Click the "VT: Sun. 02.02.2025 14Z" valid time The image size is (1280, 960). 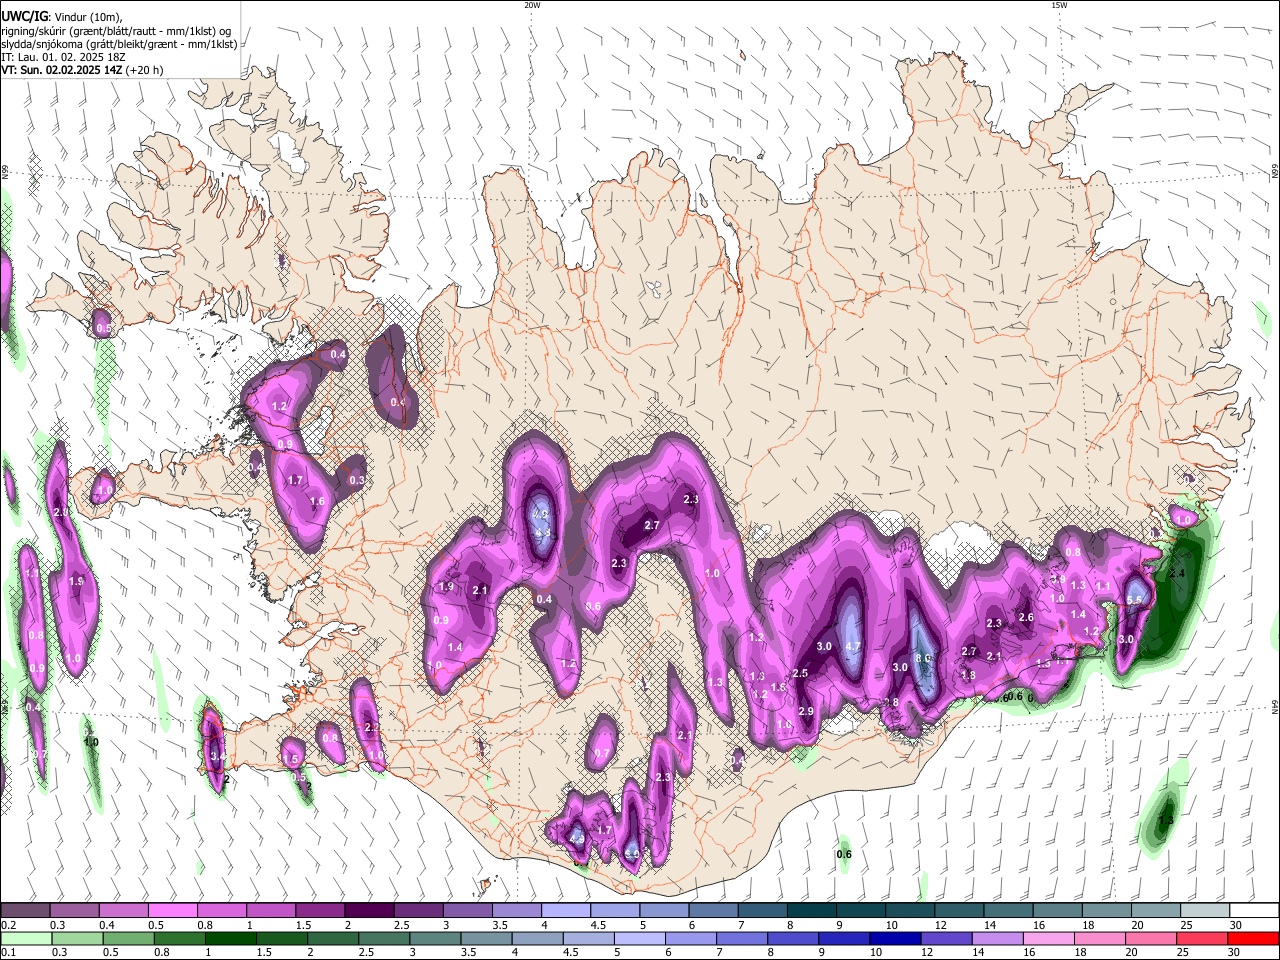click(x=62, y=70)
